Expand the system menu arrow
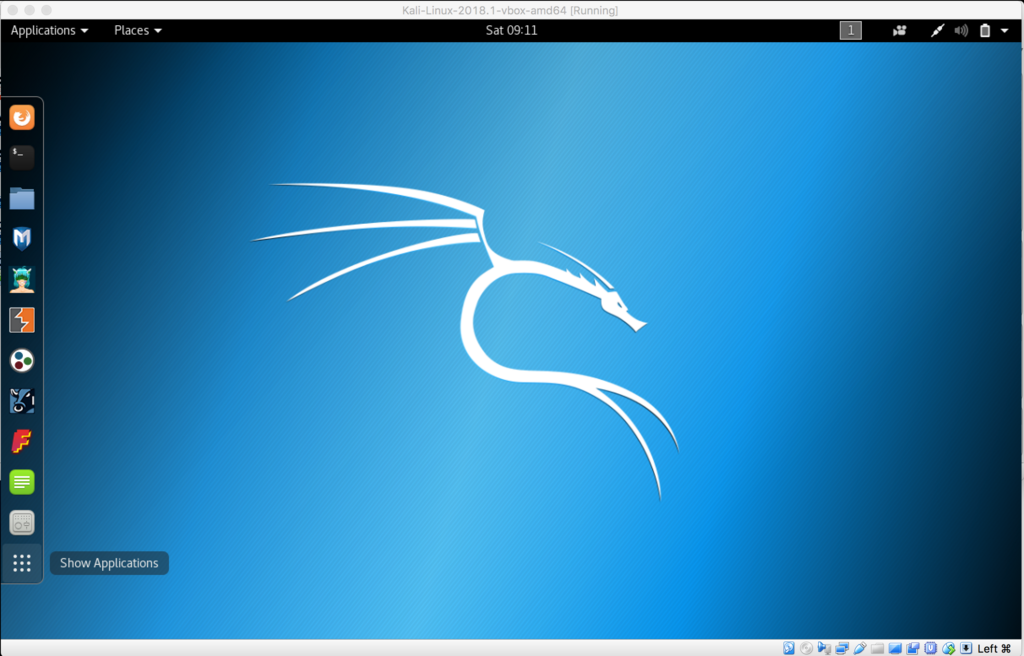 (1004, 31)
